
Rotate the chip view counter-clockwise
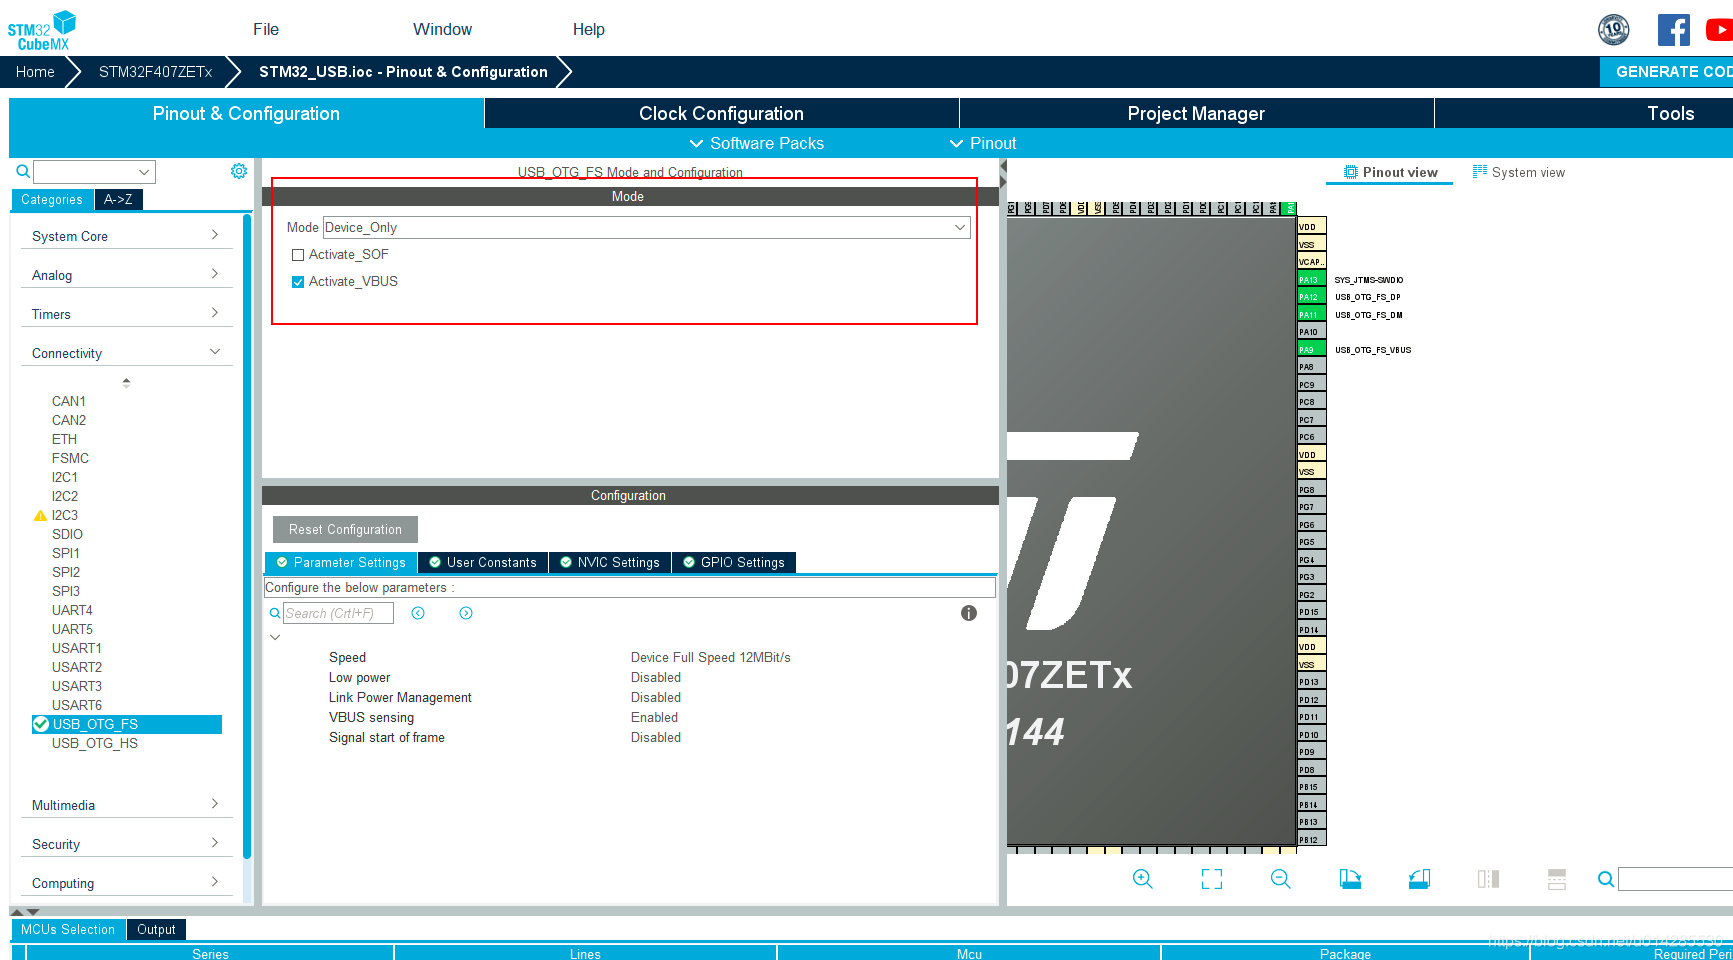point(1419,878)
